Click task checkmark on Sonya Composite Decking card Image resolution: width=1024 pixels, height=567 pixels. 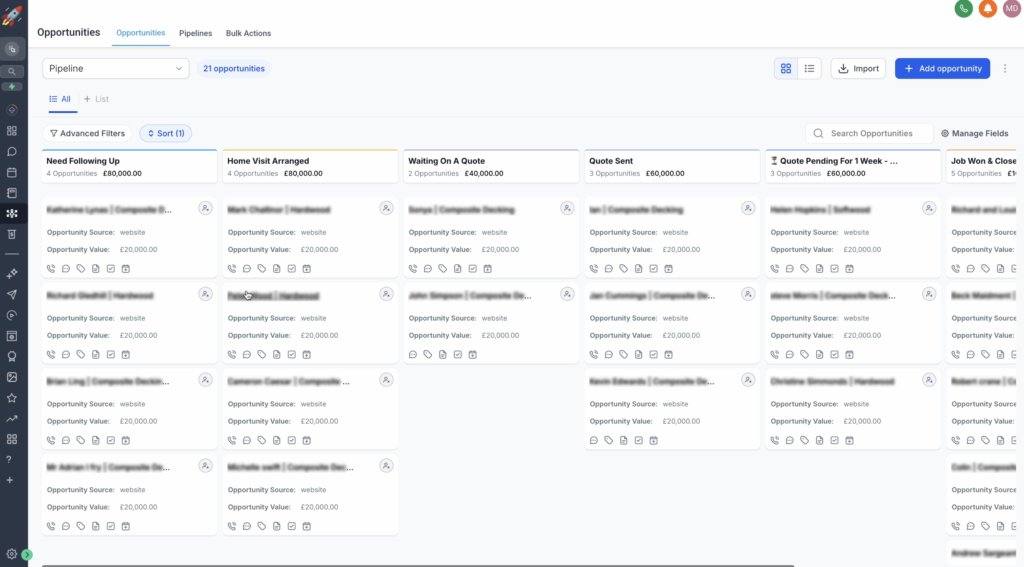coord(473,268)
